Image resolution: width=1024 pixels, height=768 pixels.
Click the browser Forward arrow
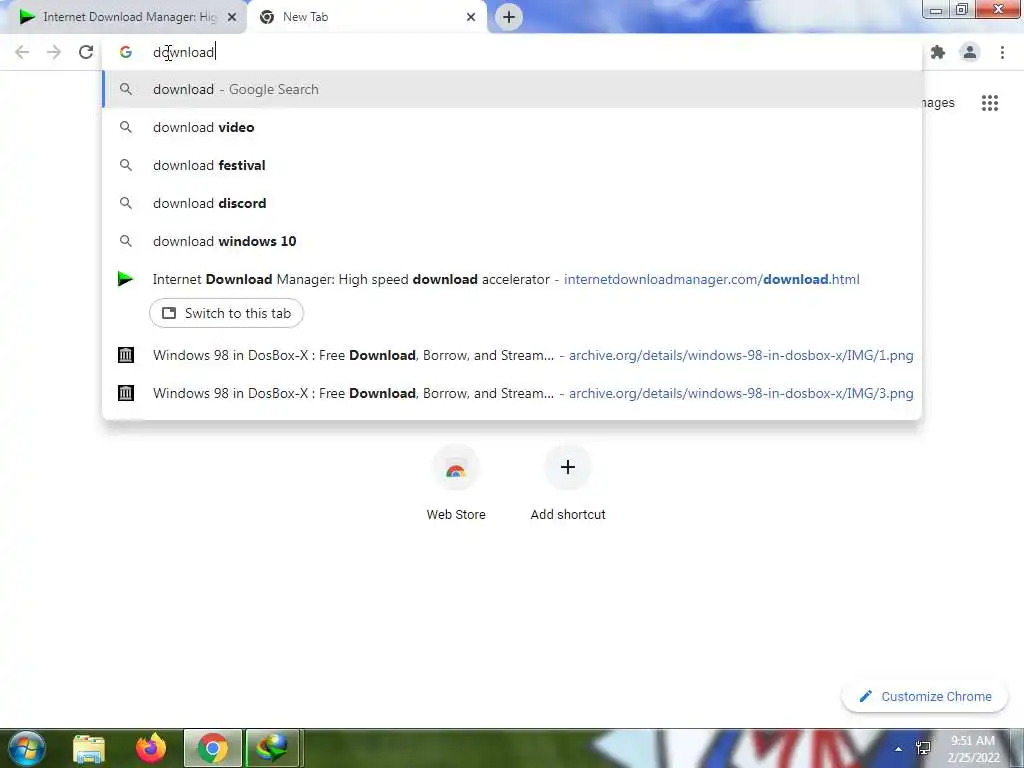click(x=54, y=52)
